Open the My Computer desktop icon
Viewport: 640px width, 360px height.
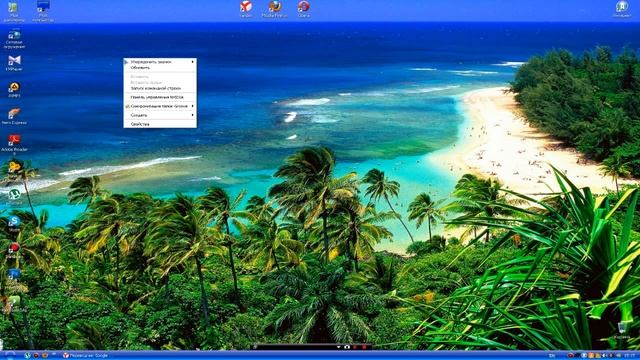coord(43,11)
